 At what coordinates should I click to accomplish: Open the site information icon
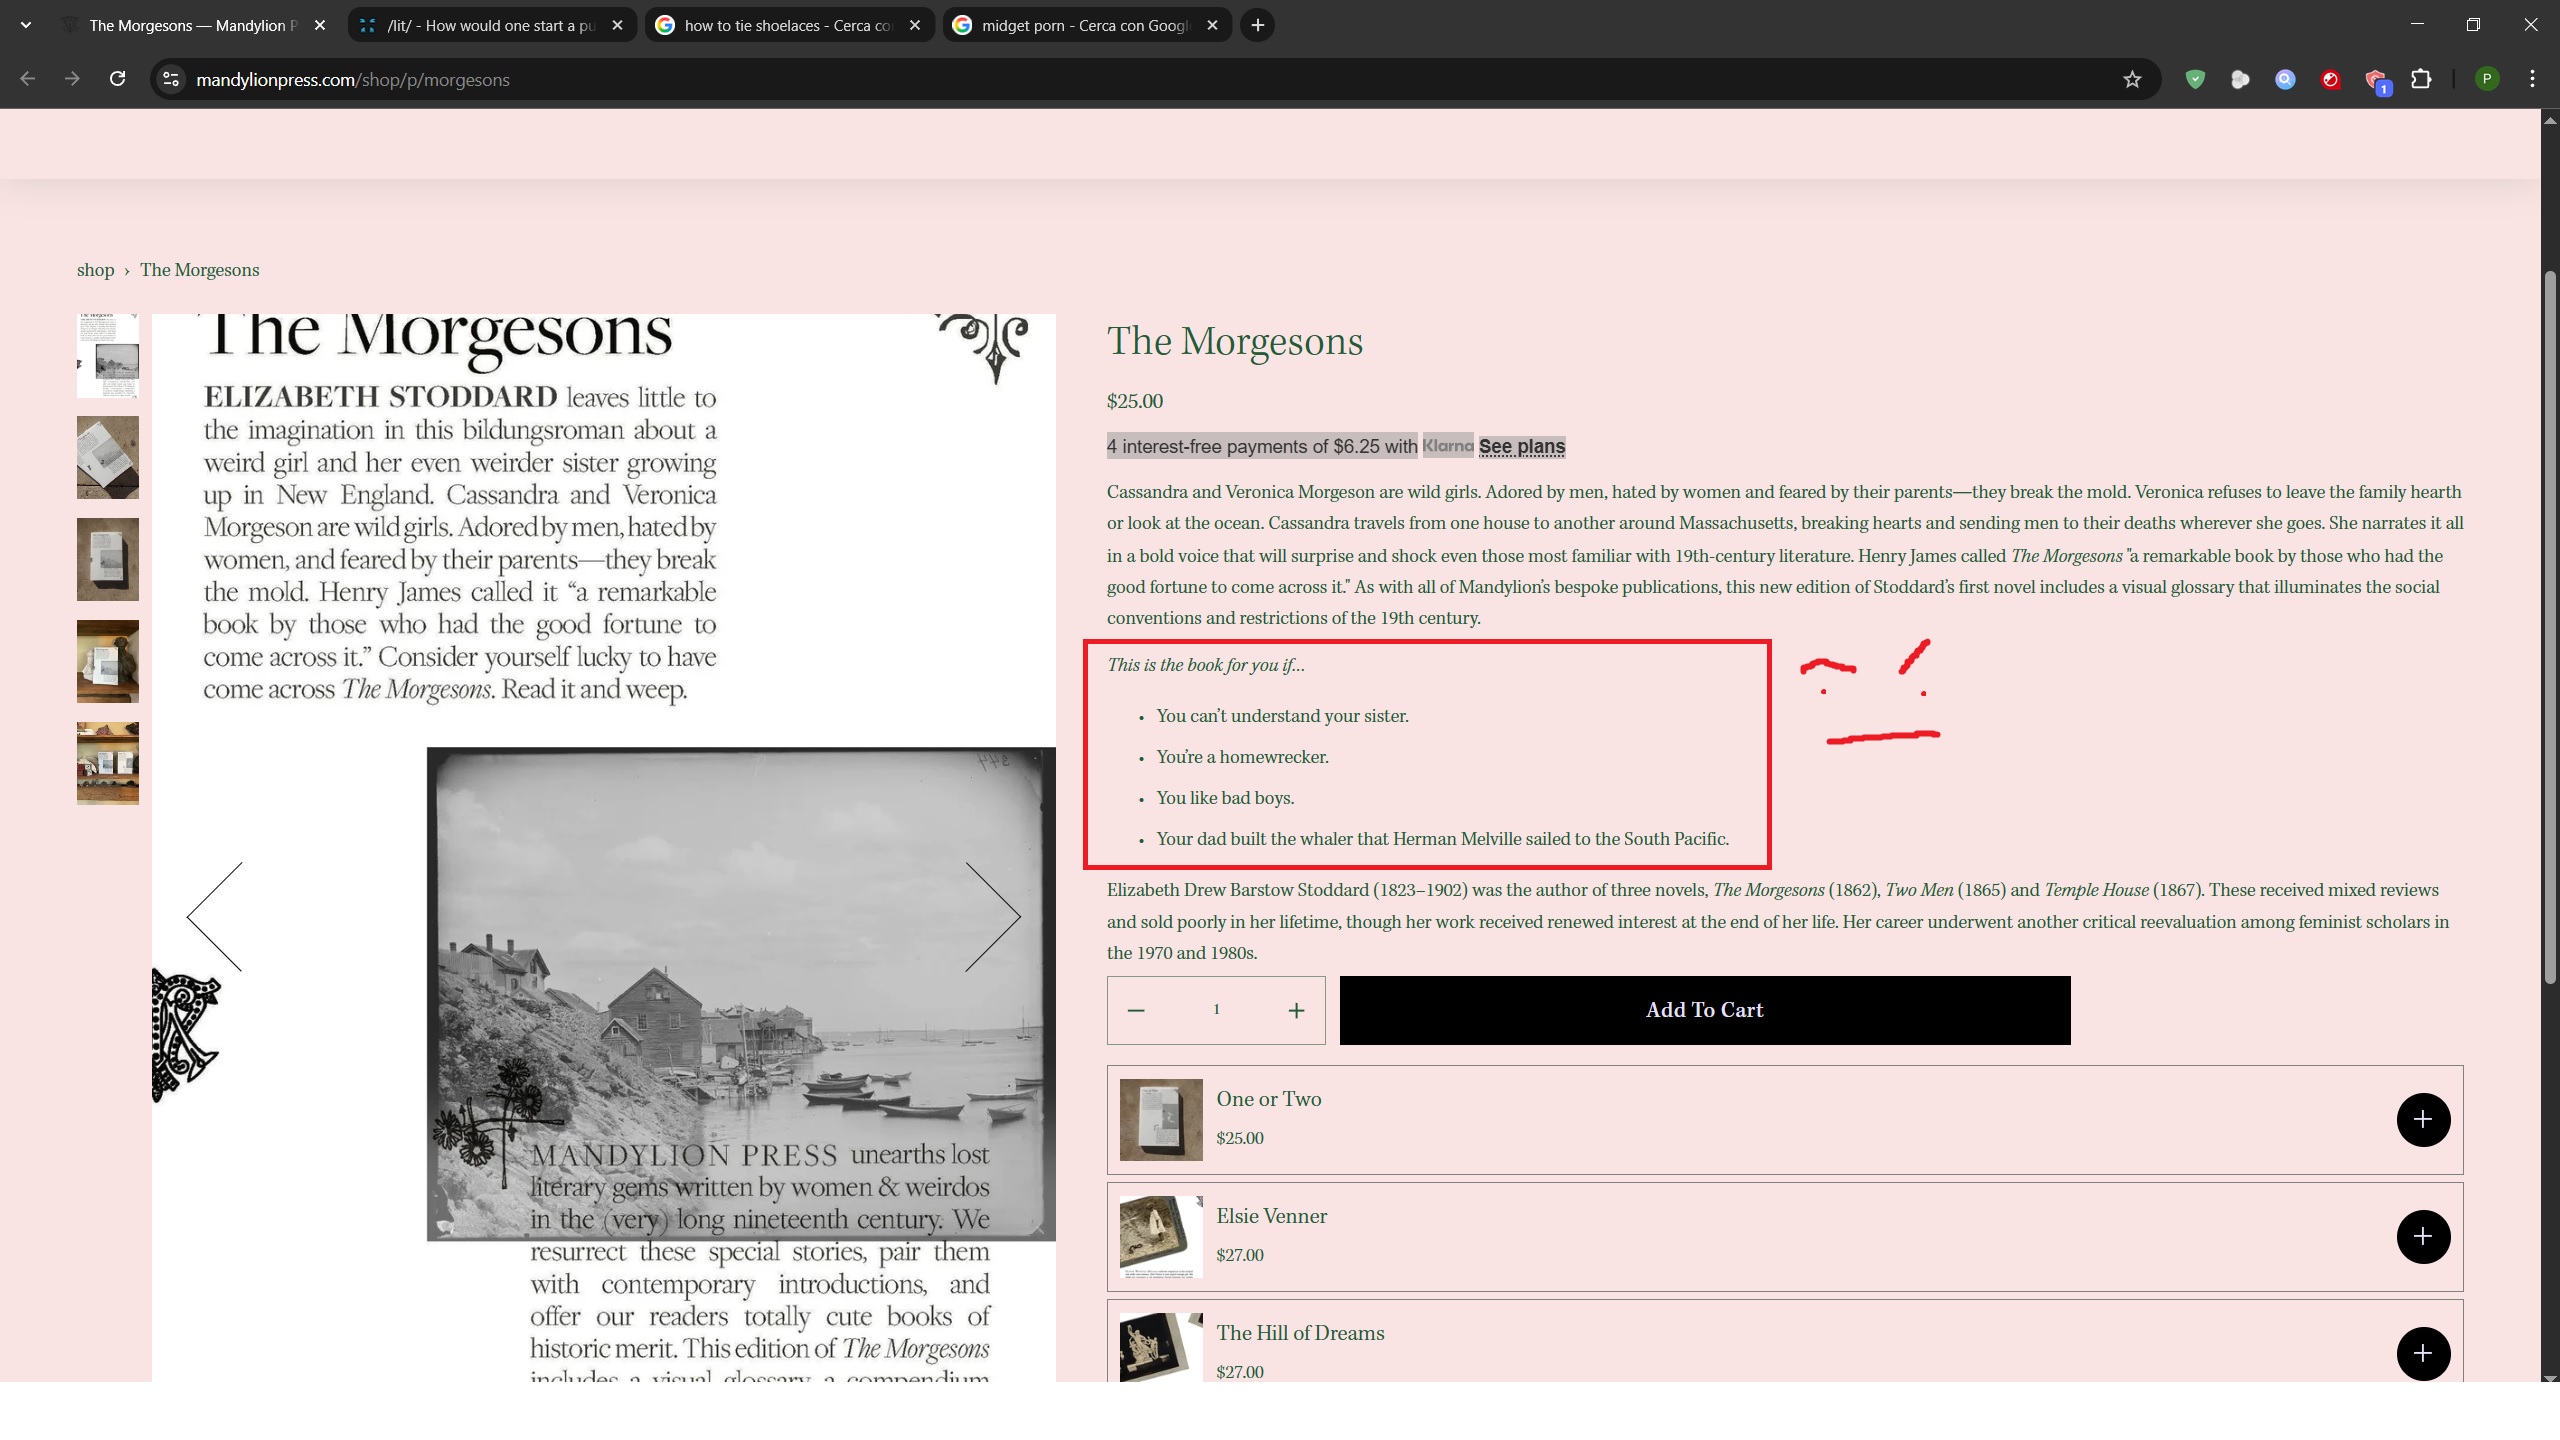[171, 80]
